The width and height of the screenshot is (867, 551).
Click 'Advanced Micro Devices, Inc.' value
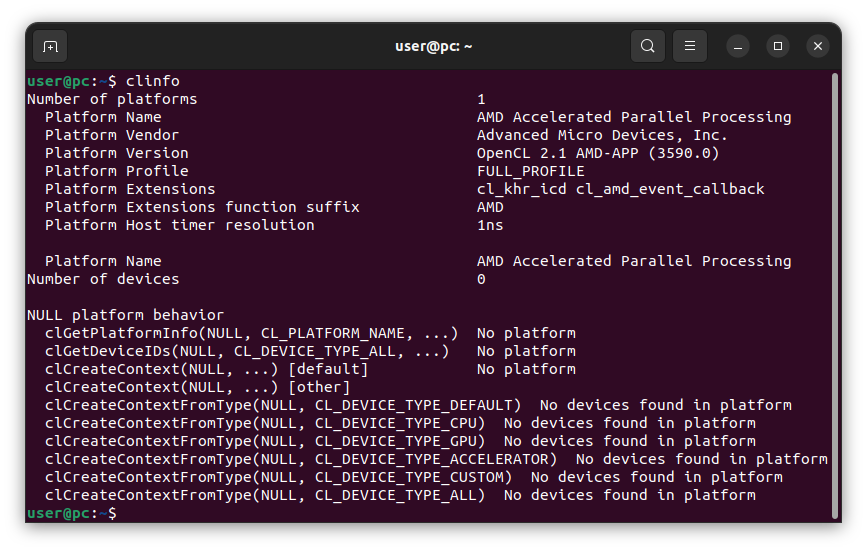coord(602,135)
